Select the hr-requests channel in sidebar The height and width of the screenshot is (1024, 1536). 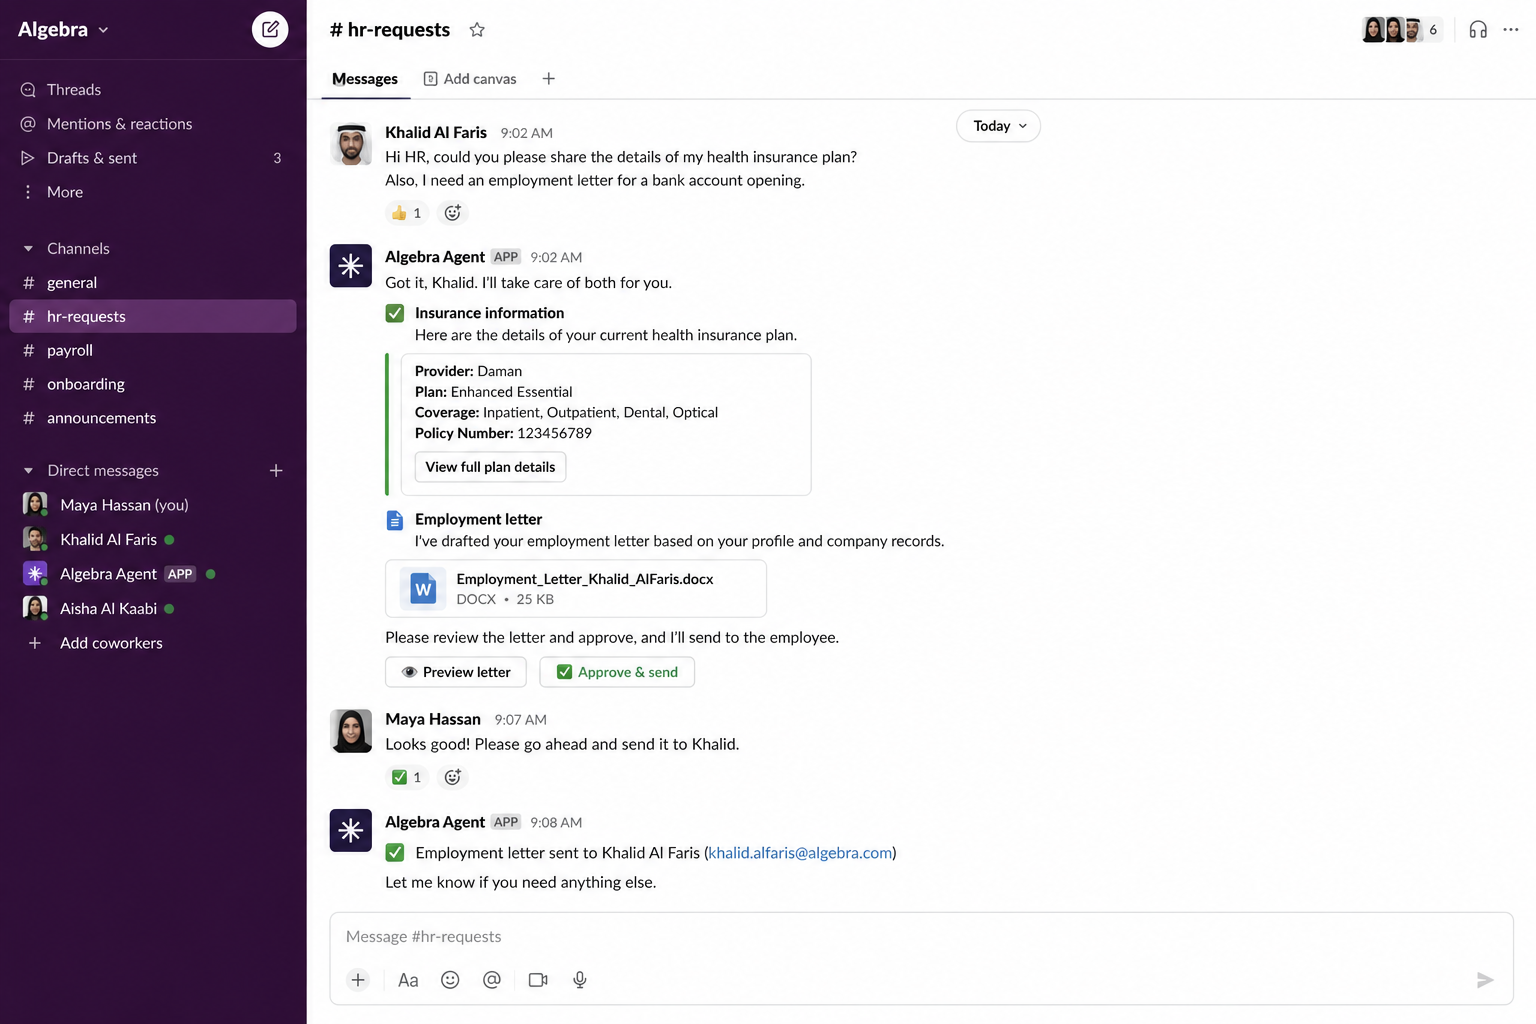tap(153, 317)
